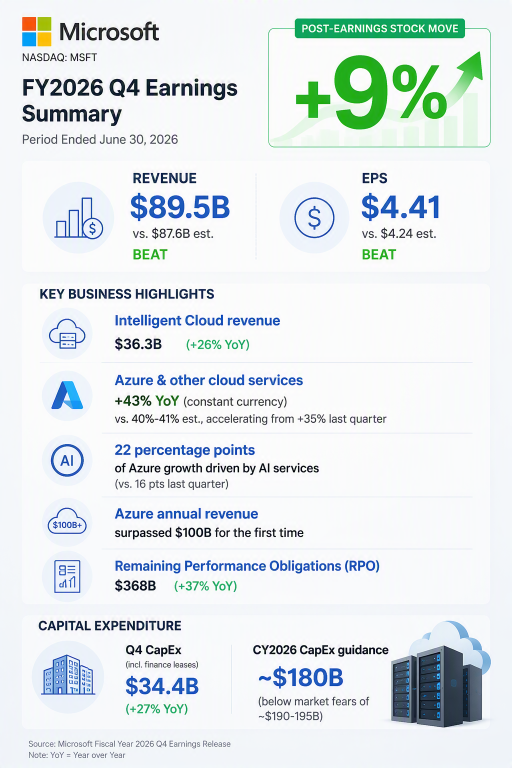Click the (+27% YoY) CapEx growth
The image size is (512, 768).
157,709
